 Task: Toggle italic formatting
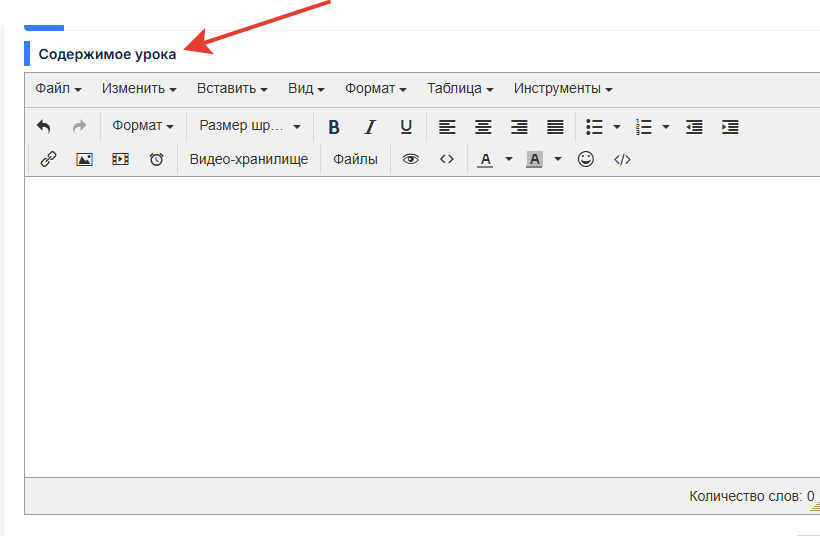pyautogui.click(x=370, y=127)
